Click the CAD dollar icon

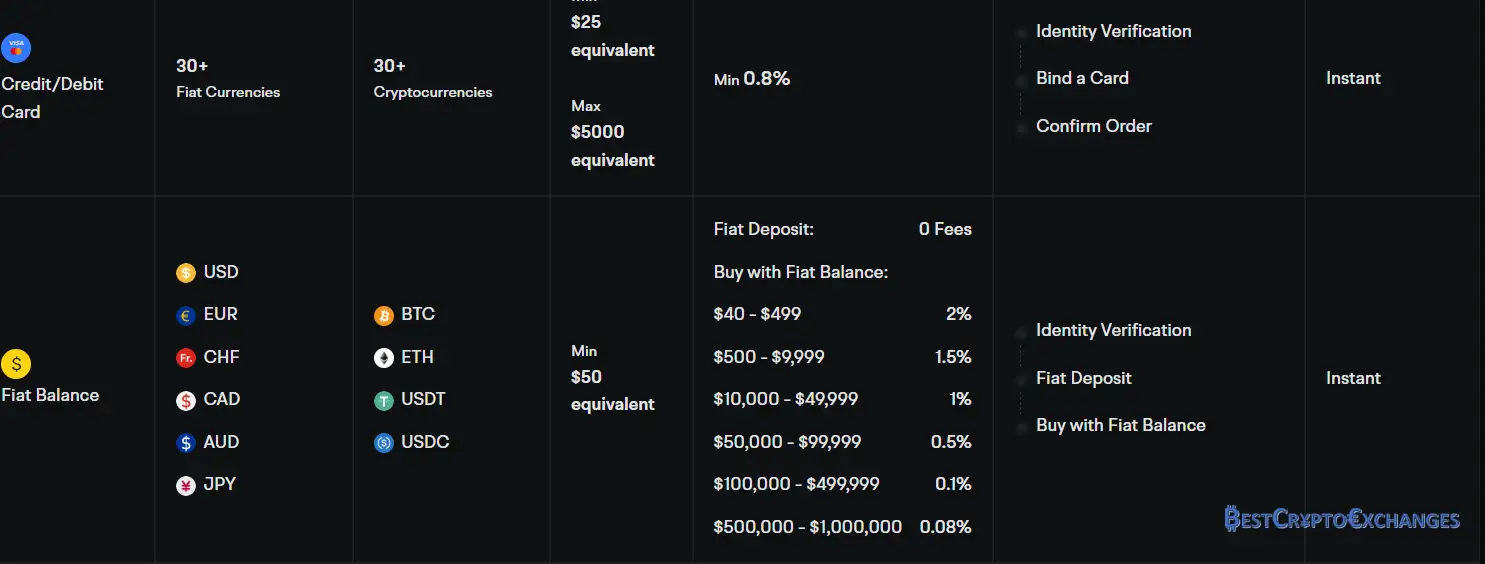pos(185,400)
